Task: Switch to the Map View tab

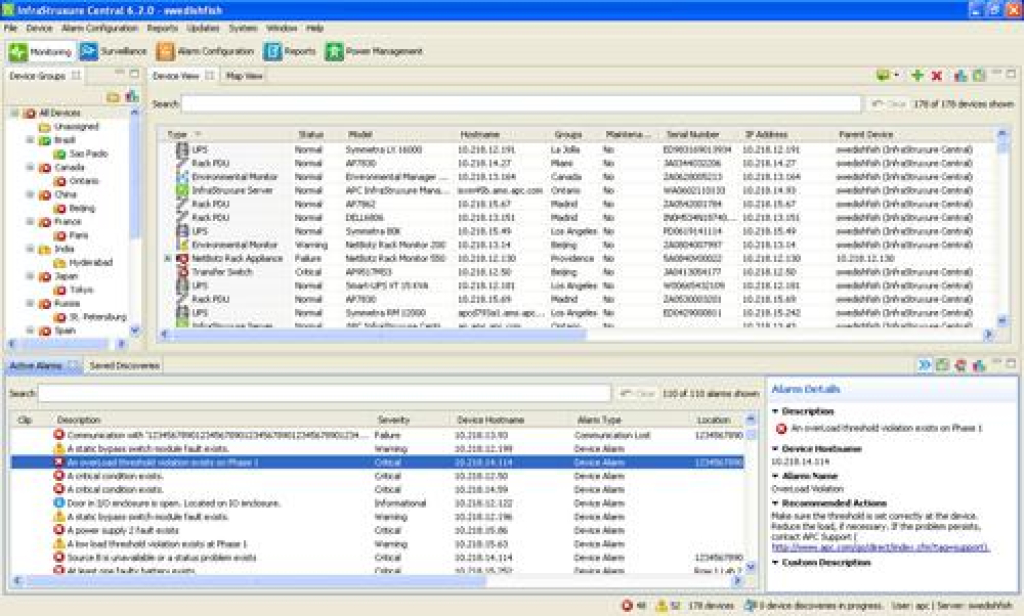Action: (244, 76)
